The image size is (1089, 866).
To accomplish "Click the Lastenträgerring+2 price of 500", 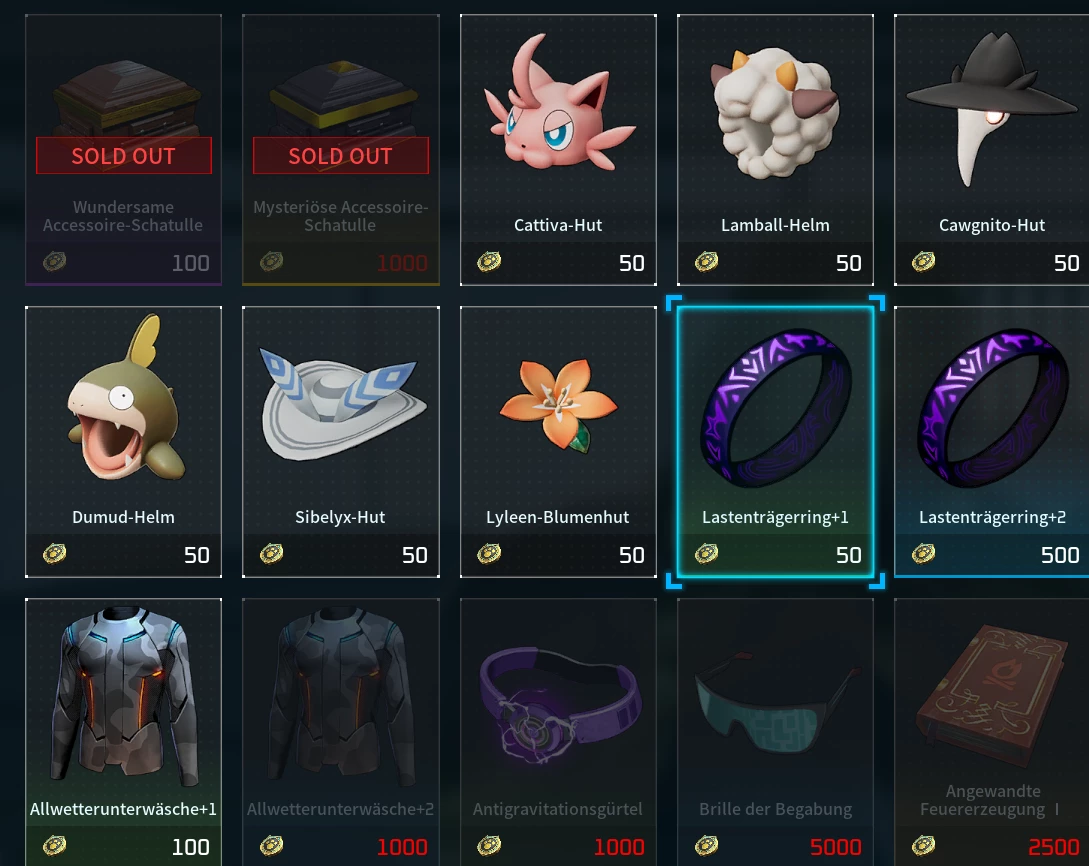I will click(1060, 555).
